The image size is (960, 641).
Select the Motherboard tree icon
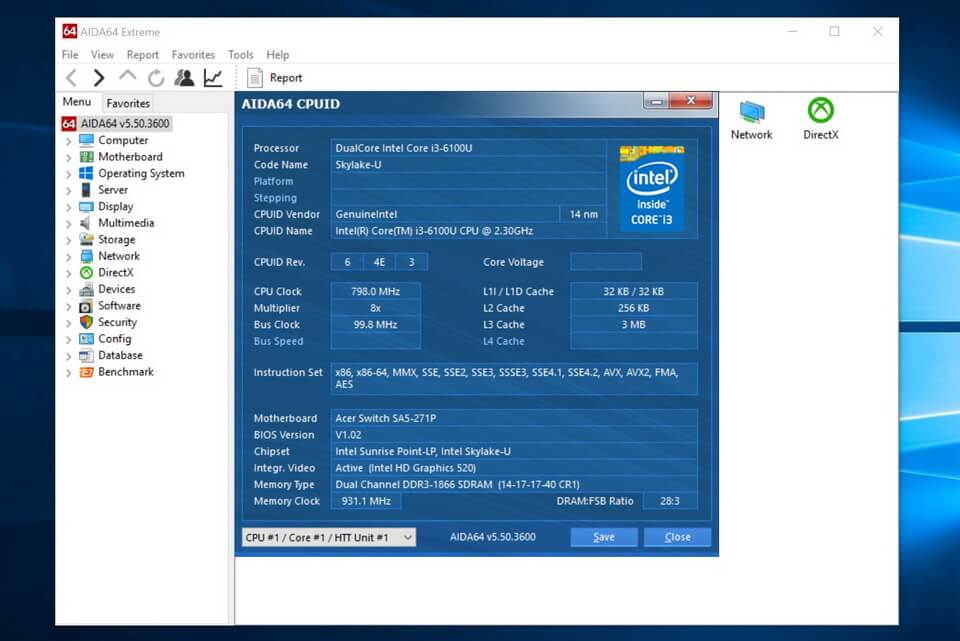pyautogui.click(x=86, y=157)
